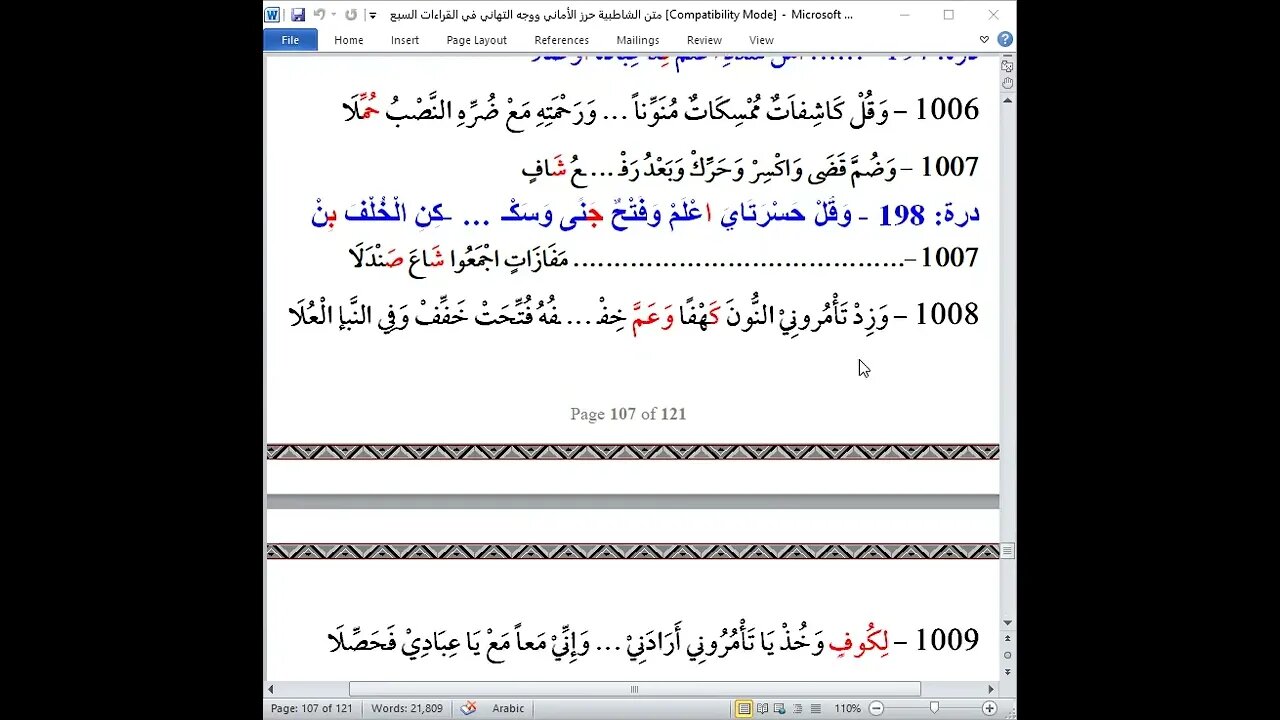Image resolution: width=1280 pixels, height=720 pixels.
Task: Click verse number 1008 in the document
Action: click(949, 314)
